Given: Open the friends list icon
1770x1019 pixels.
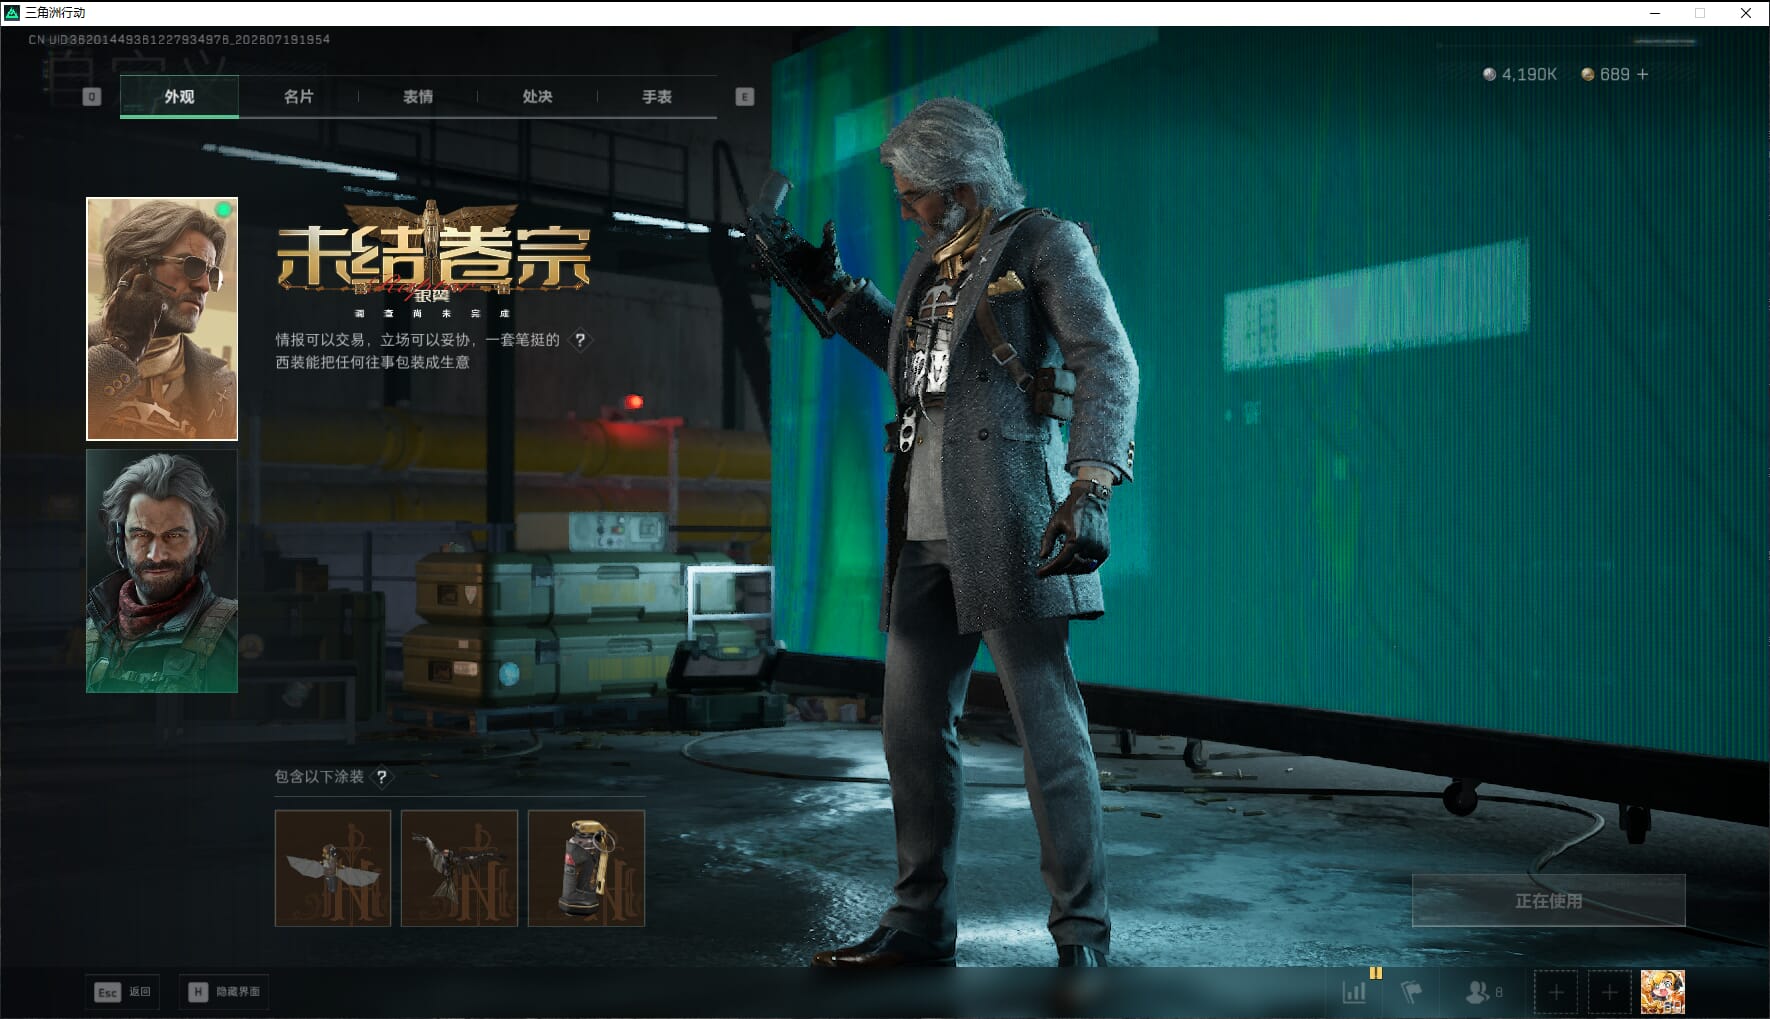Looking at the screenshot, I should tap(1484, 992).
